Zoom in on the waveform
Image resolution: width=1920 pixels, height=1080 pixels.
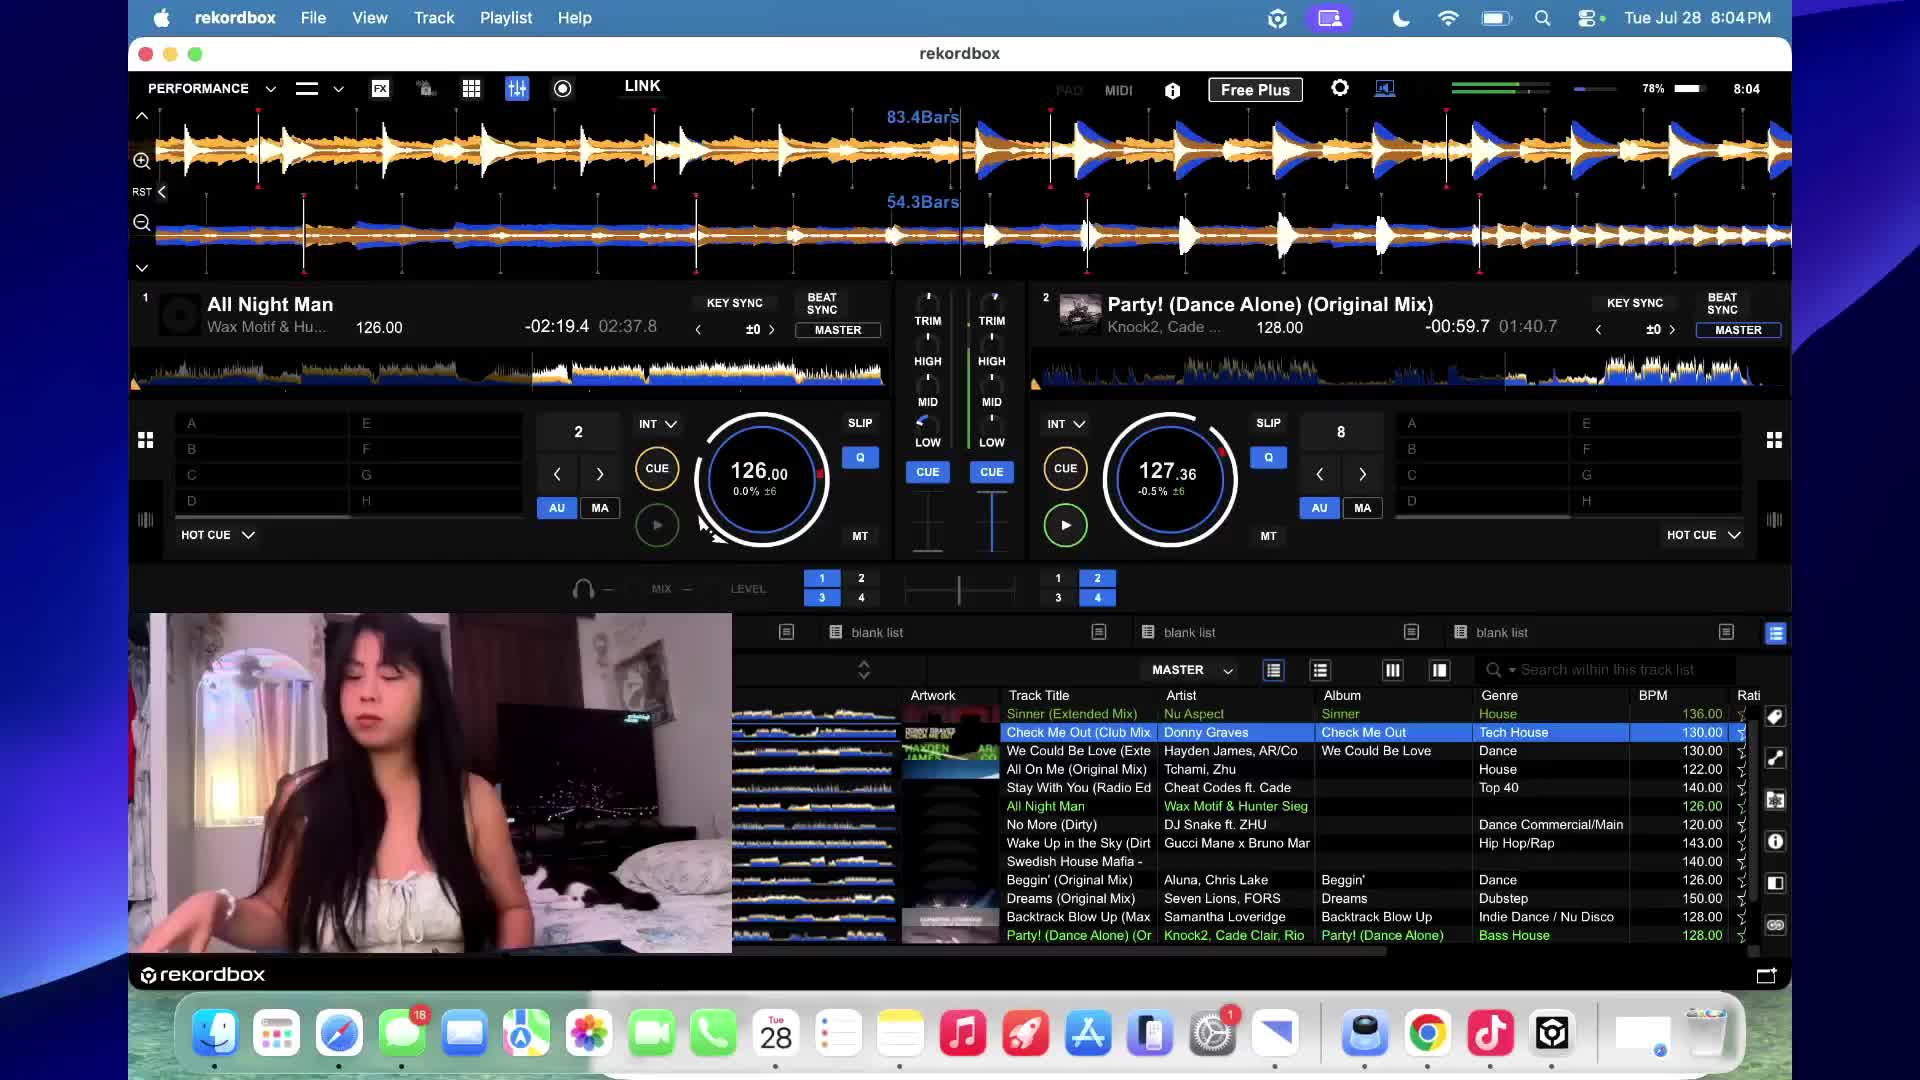coord(142,161)
